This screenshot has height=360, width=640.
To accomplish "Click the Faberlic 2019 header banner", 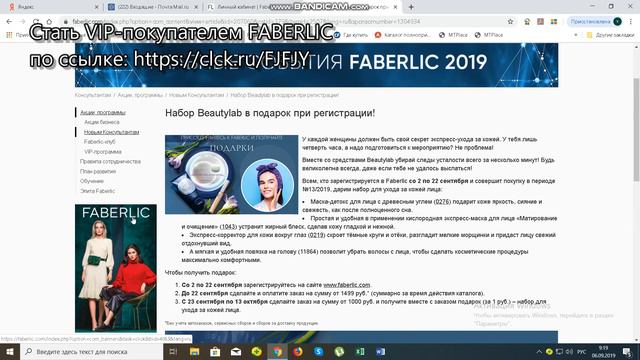I will click(316, 65).
